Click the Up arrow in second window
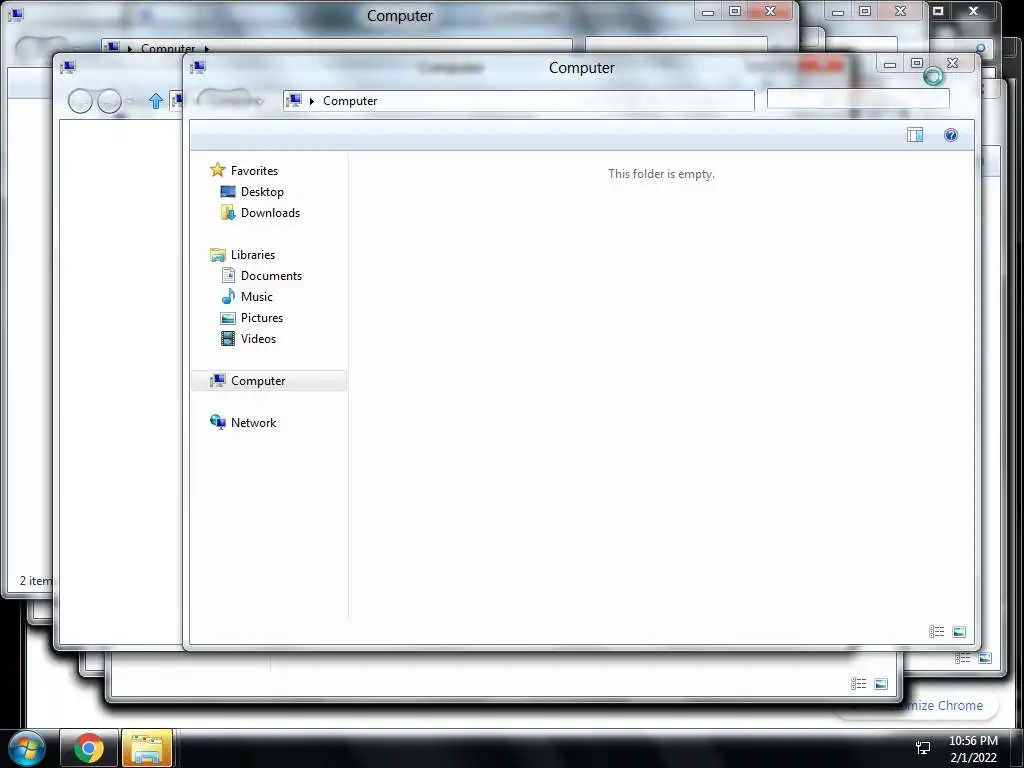This screenshot has width=1024, height=768. pyautogui.click(x=155, y=101)
